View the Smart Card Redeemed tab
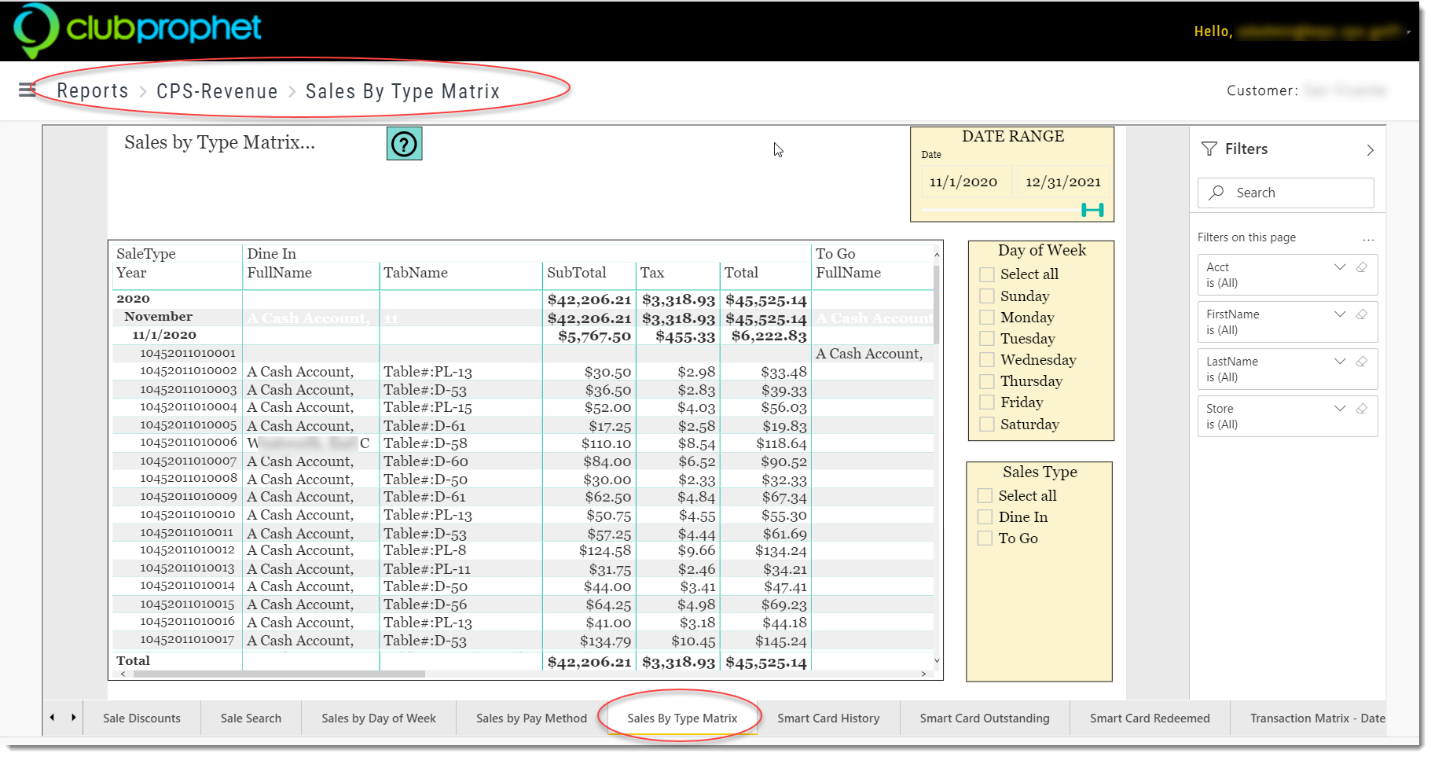1431x757 pixels. tap(1150, 718)
